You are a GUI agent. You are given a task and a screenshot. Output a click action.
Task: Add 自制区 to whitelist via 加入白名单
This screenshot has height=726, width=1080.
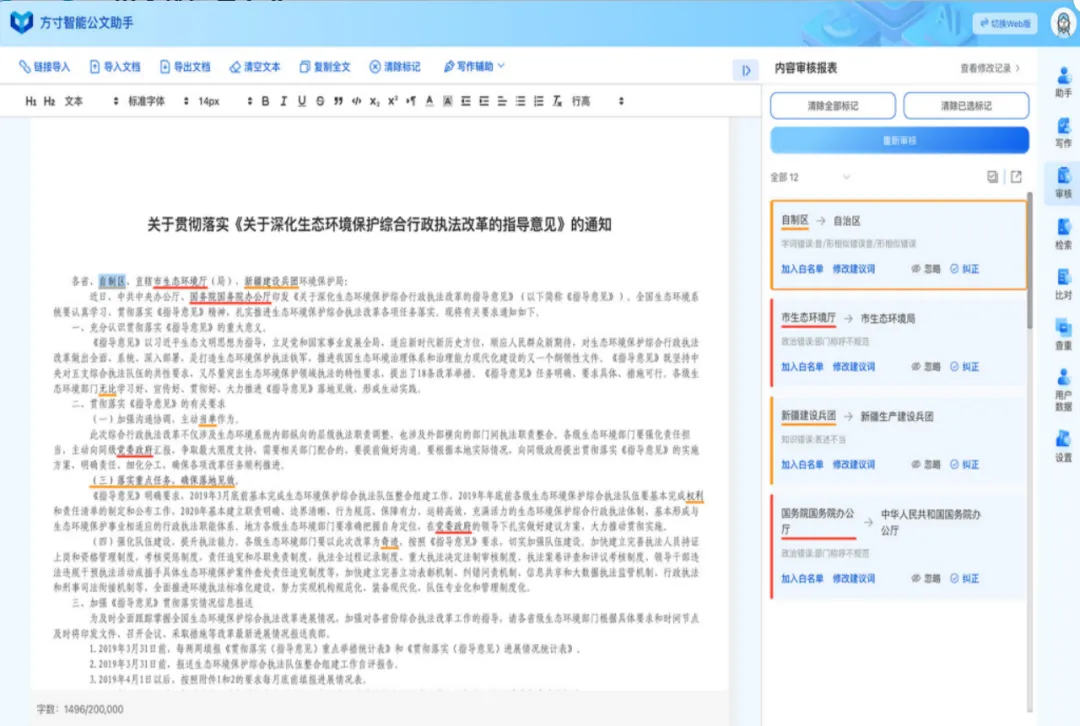point(802,269)
